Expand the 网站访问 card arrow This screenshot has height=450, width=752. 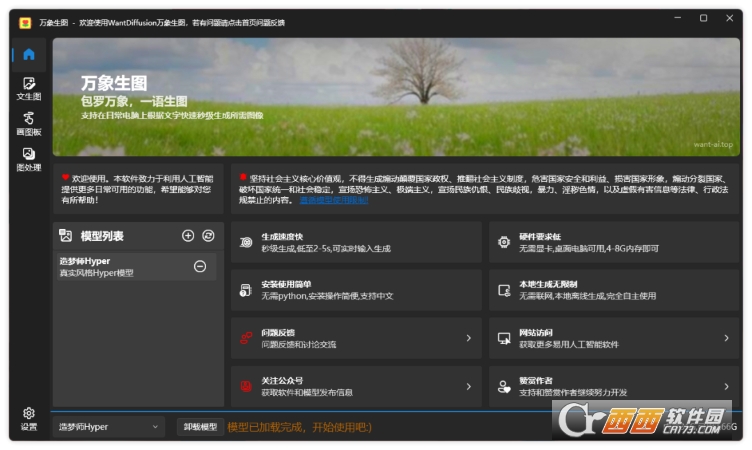[726, 338]
